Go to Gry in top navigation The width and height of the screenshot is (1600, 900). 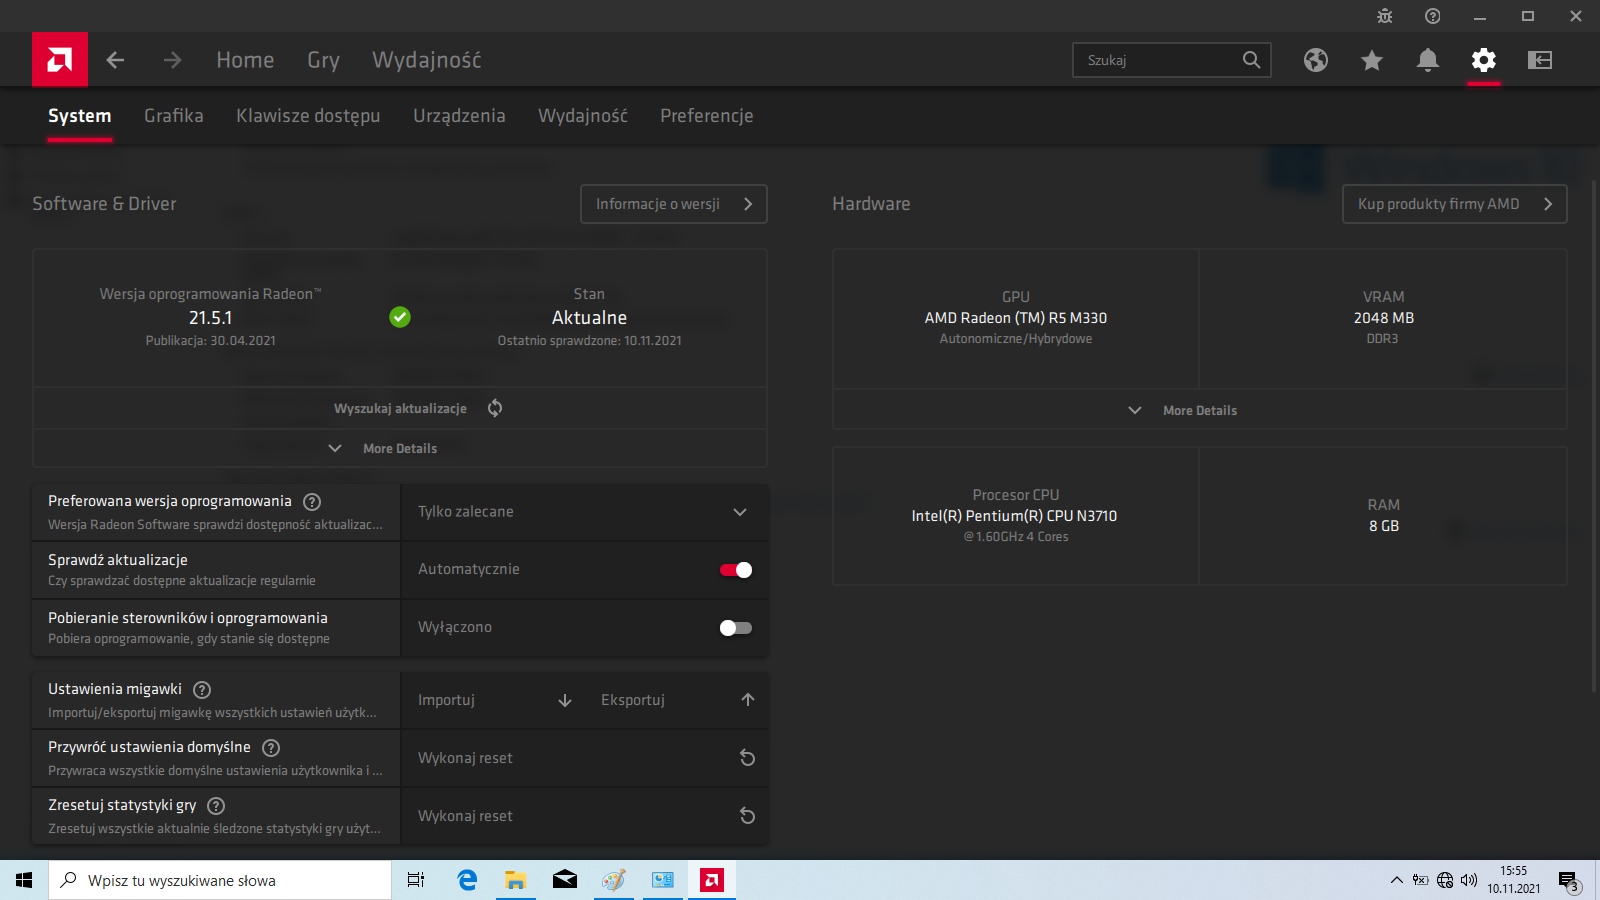click(x=323, y=60)
